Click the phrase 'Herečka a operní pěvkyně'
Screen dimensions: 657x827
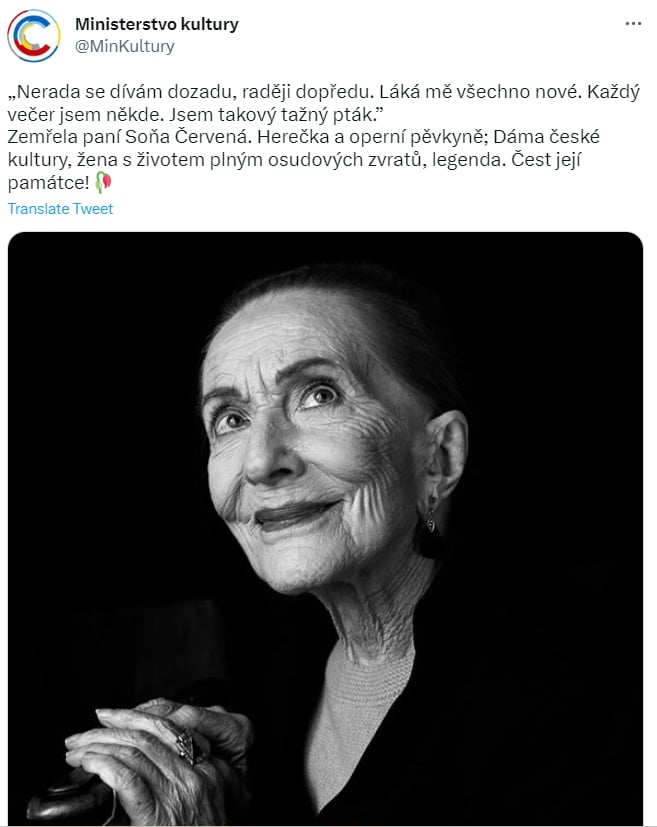coord(370,137)
